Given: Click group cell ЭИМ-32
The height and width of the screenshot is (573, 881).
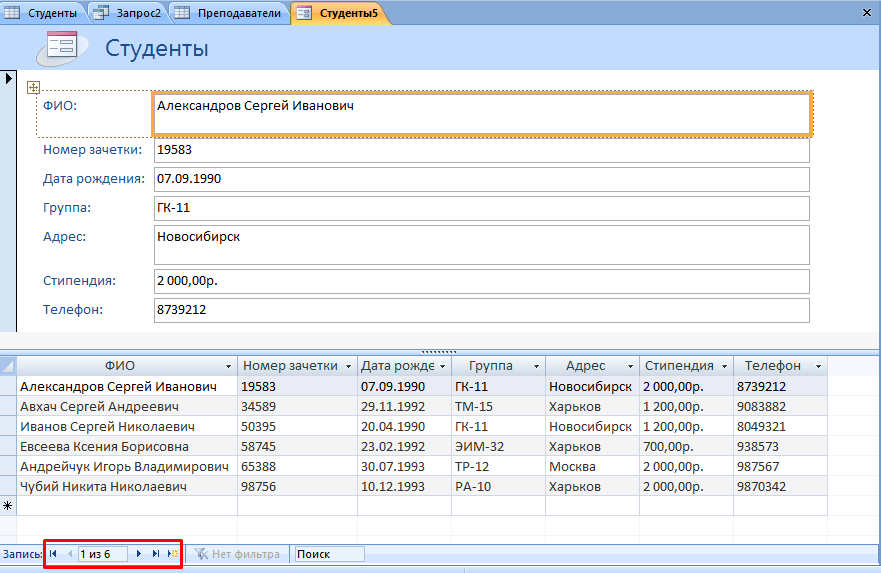Looking at the screenshot, I should 498,447.
